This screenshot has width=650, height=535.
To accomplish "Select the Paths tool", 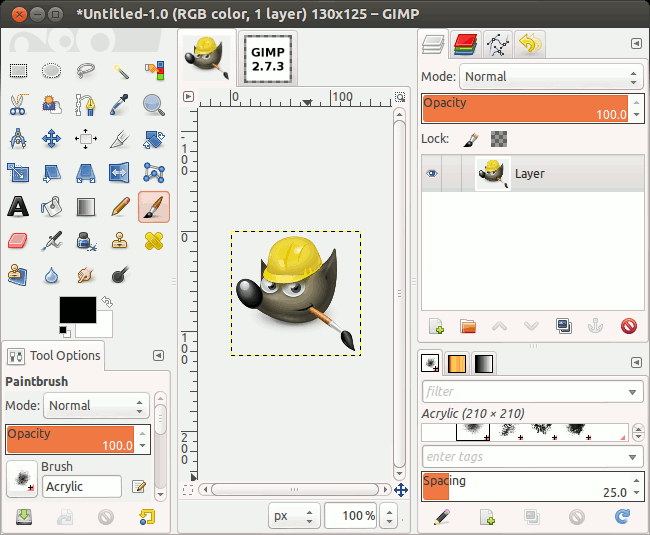I will tap(85, 104).
